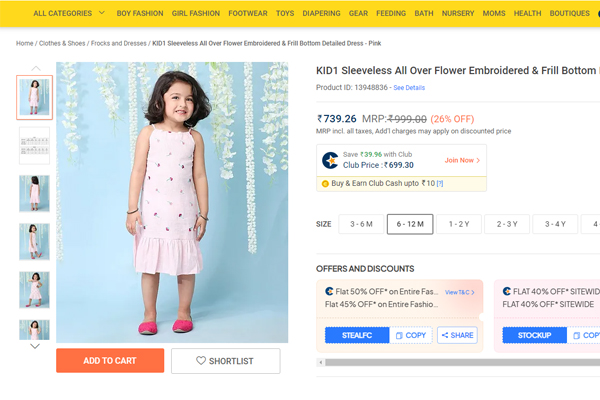Open the Club Cash help question mark
This screenshot has height=400, width=600.
tap(440, 184)
